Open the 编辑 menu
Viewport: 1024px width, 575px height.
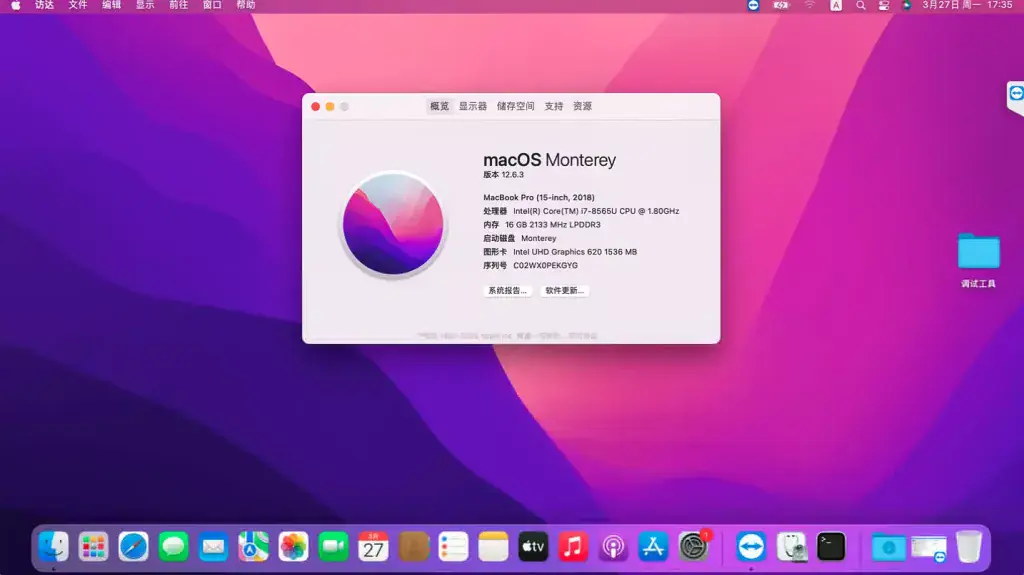tap(112, 5)
